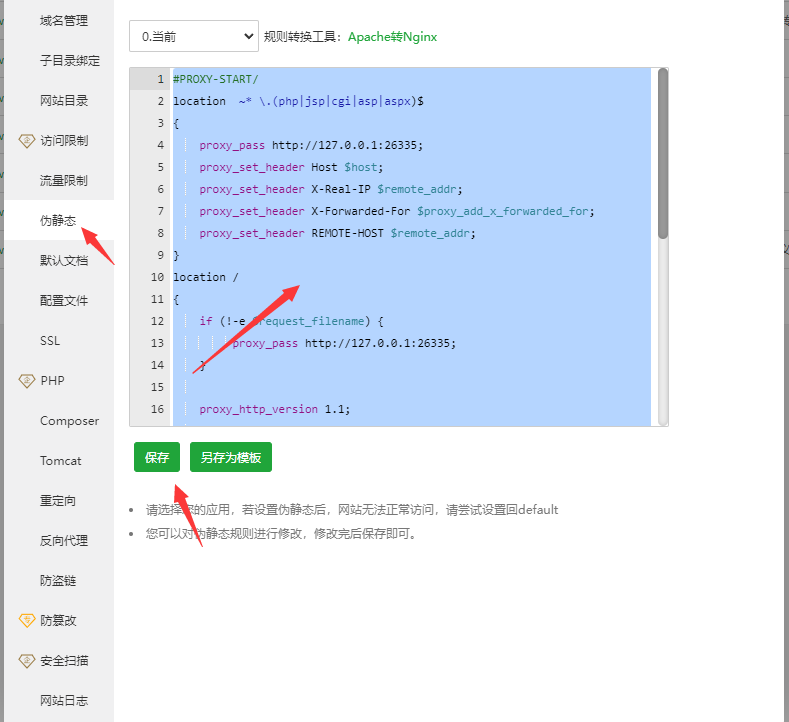Click the diamond icon beside PHP
789x722 pixels.
pos(27,380)
